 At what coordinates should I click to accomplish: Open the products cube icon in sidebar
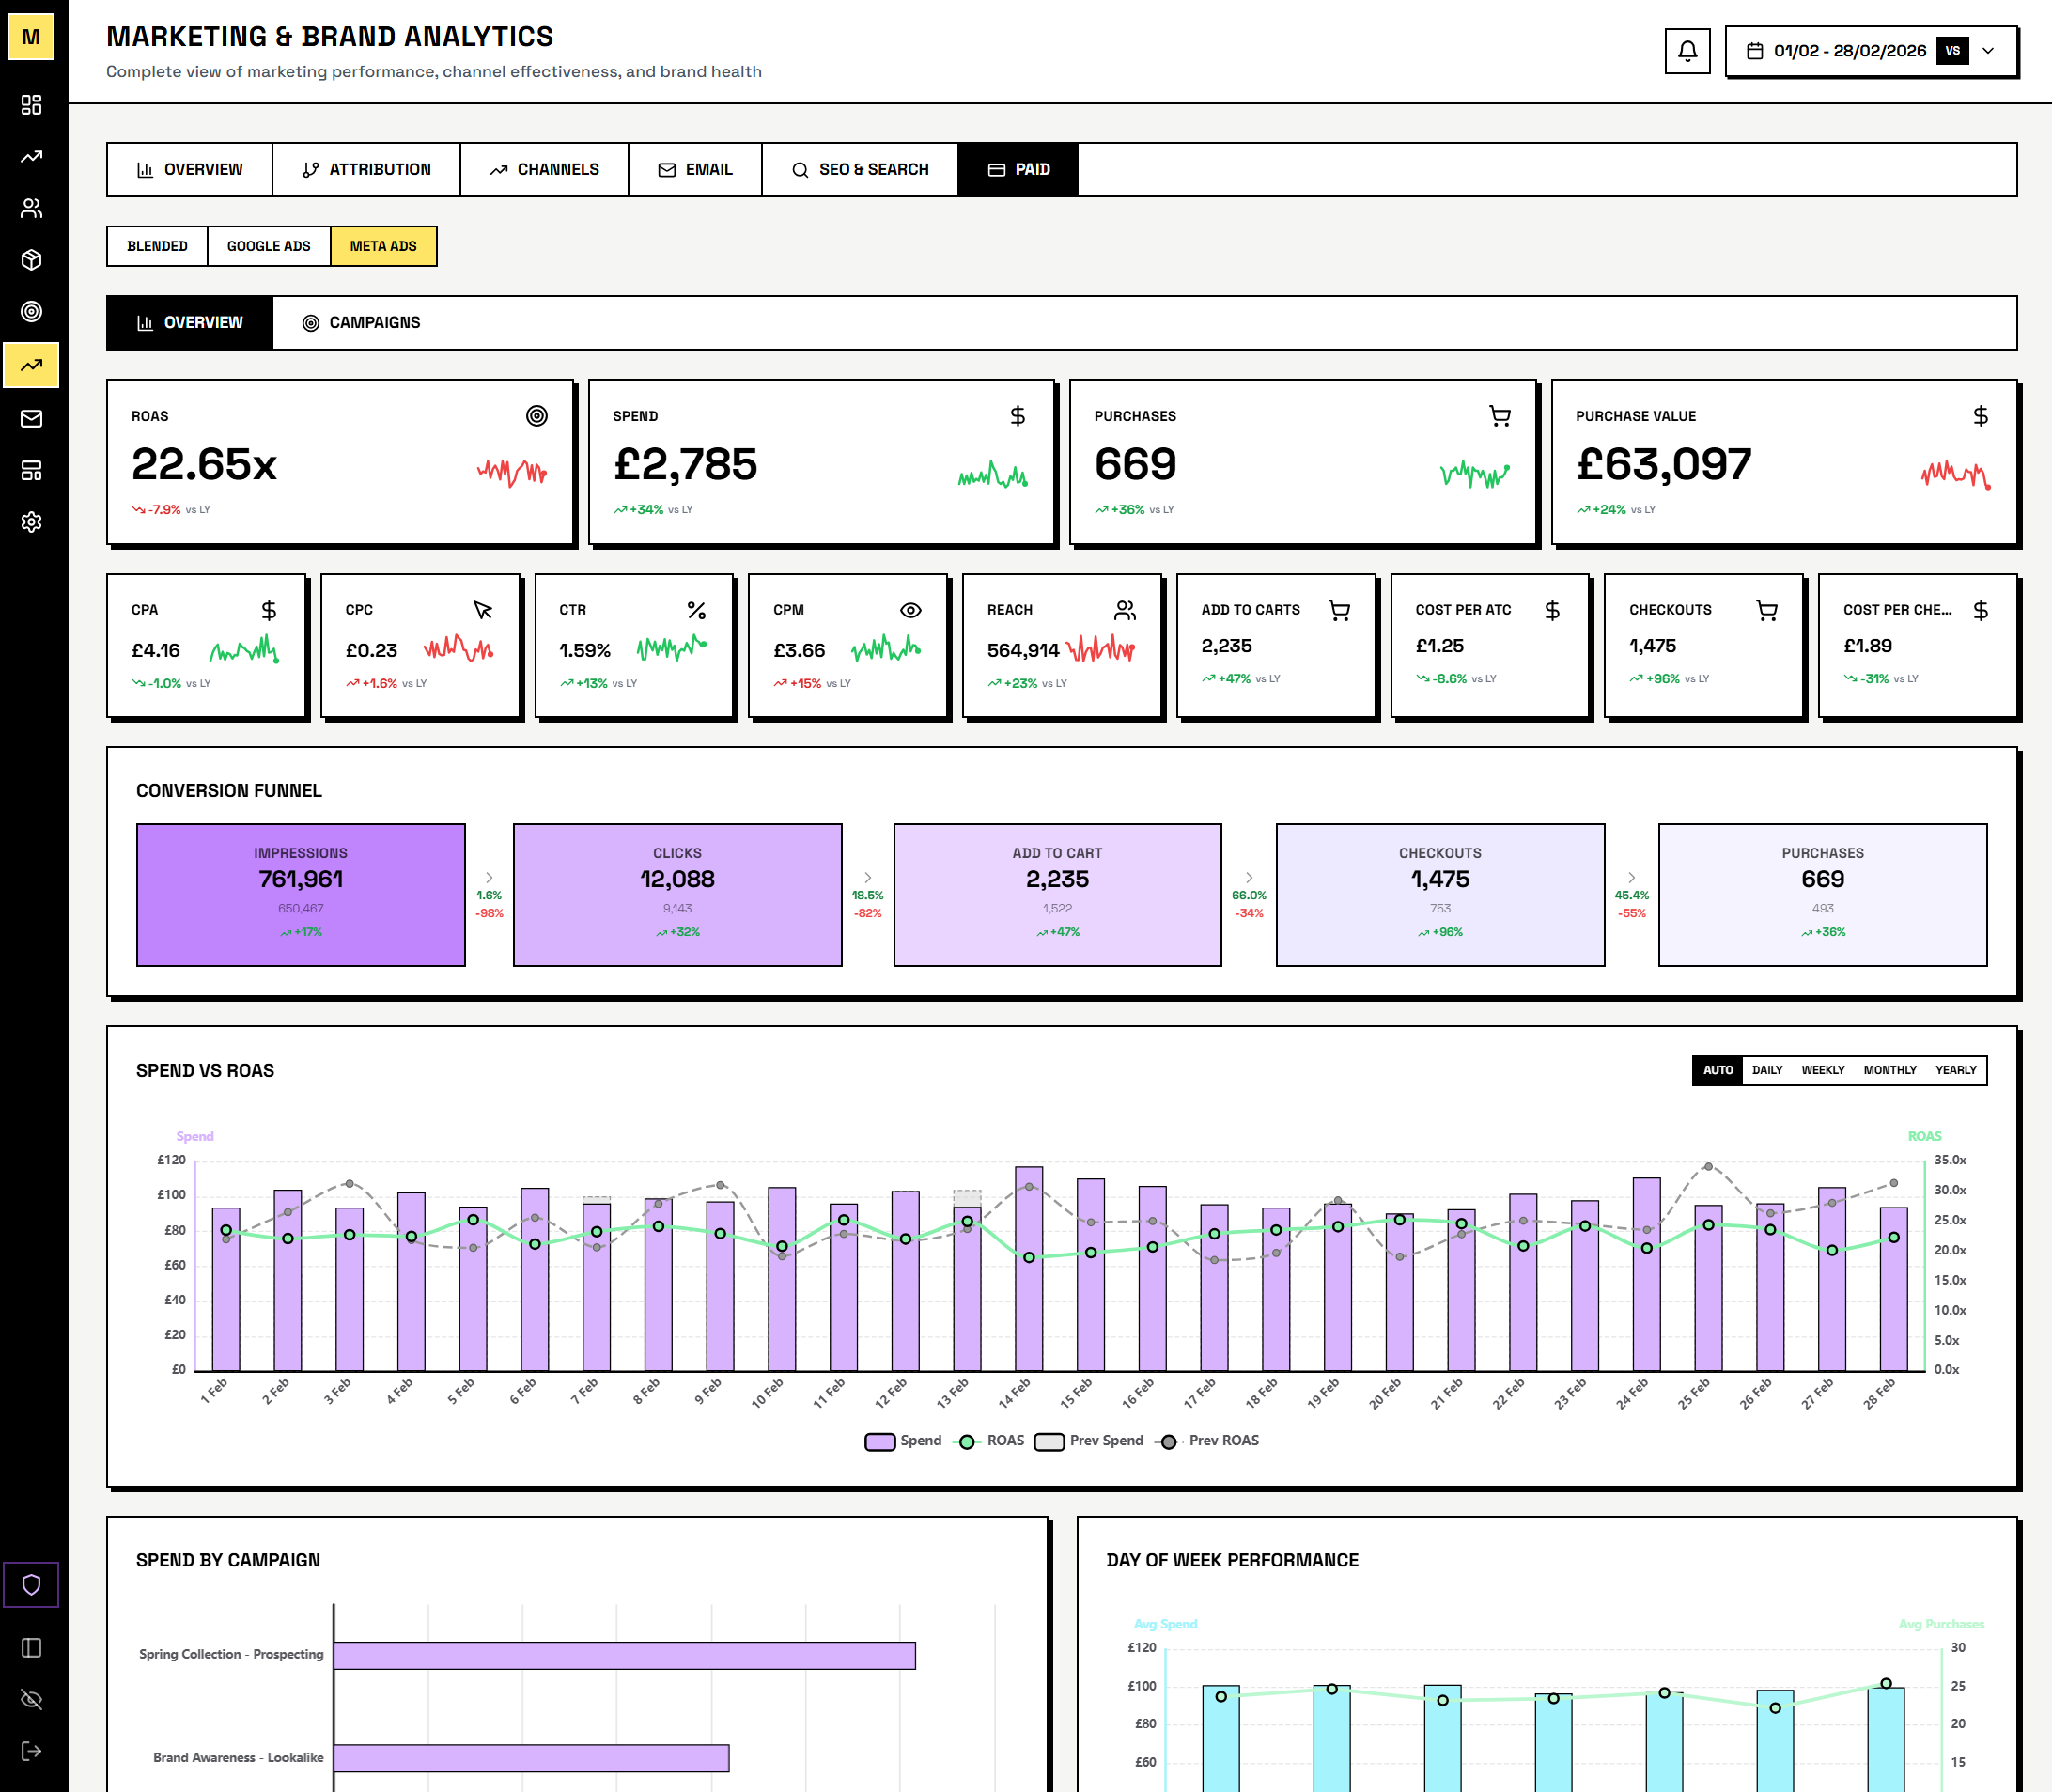[x=32, y=261]
